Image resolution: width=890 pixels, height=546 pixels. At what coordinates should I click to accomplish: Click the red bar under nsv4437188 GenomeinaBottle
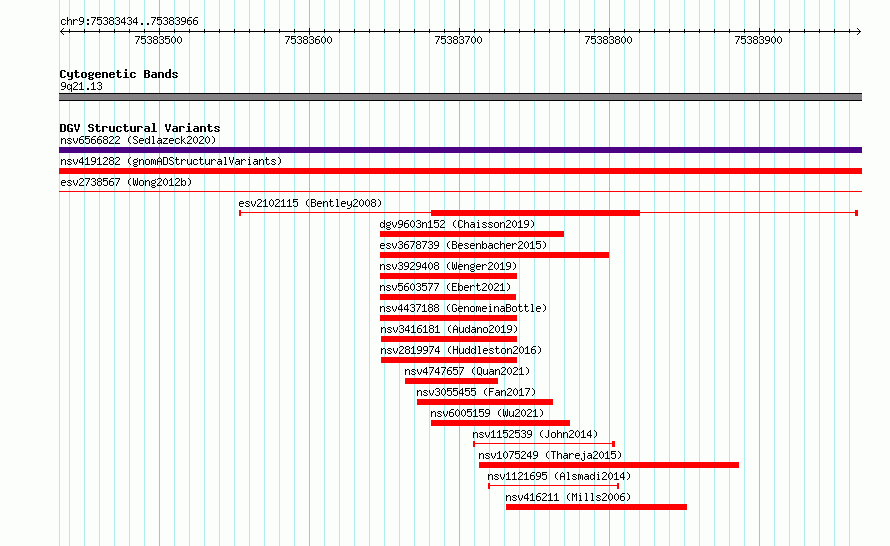click(448, 318)
